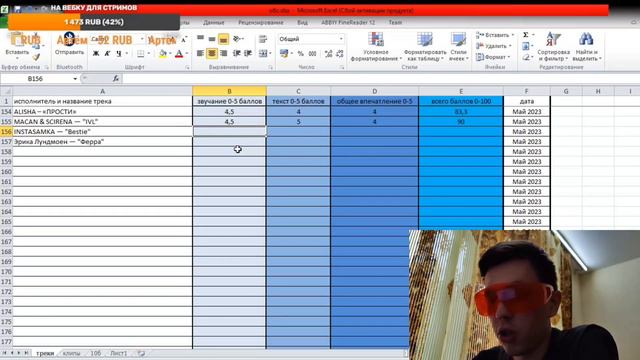Screen dimensions: 640x360
Task: Open Выравнивание dialog launcher
Action: [271, 67]
